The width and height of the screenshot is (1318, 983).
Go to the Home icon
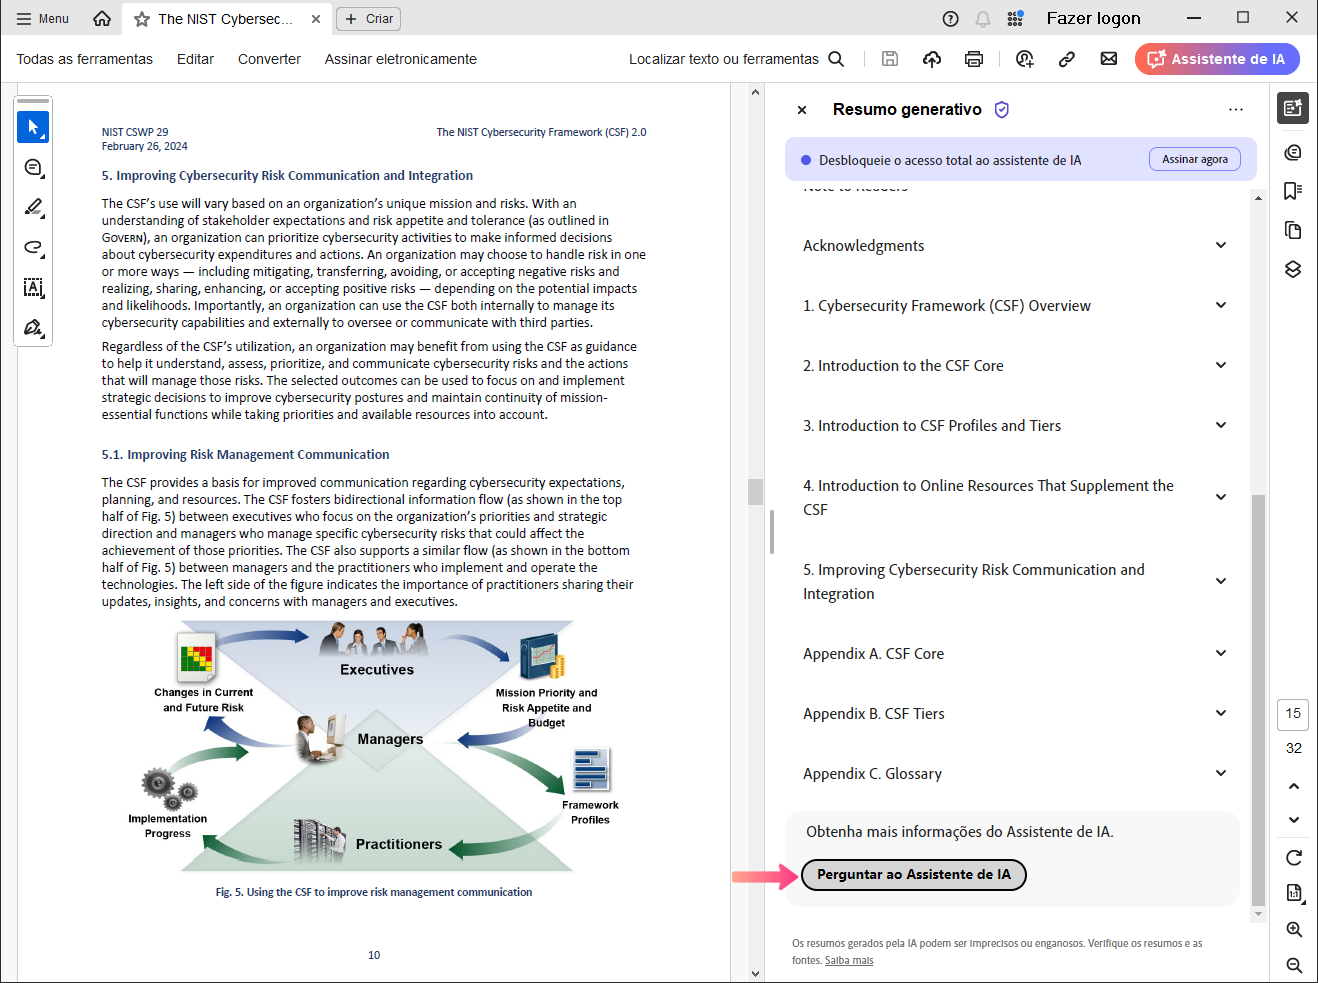point(102,18)
